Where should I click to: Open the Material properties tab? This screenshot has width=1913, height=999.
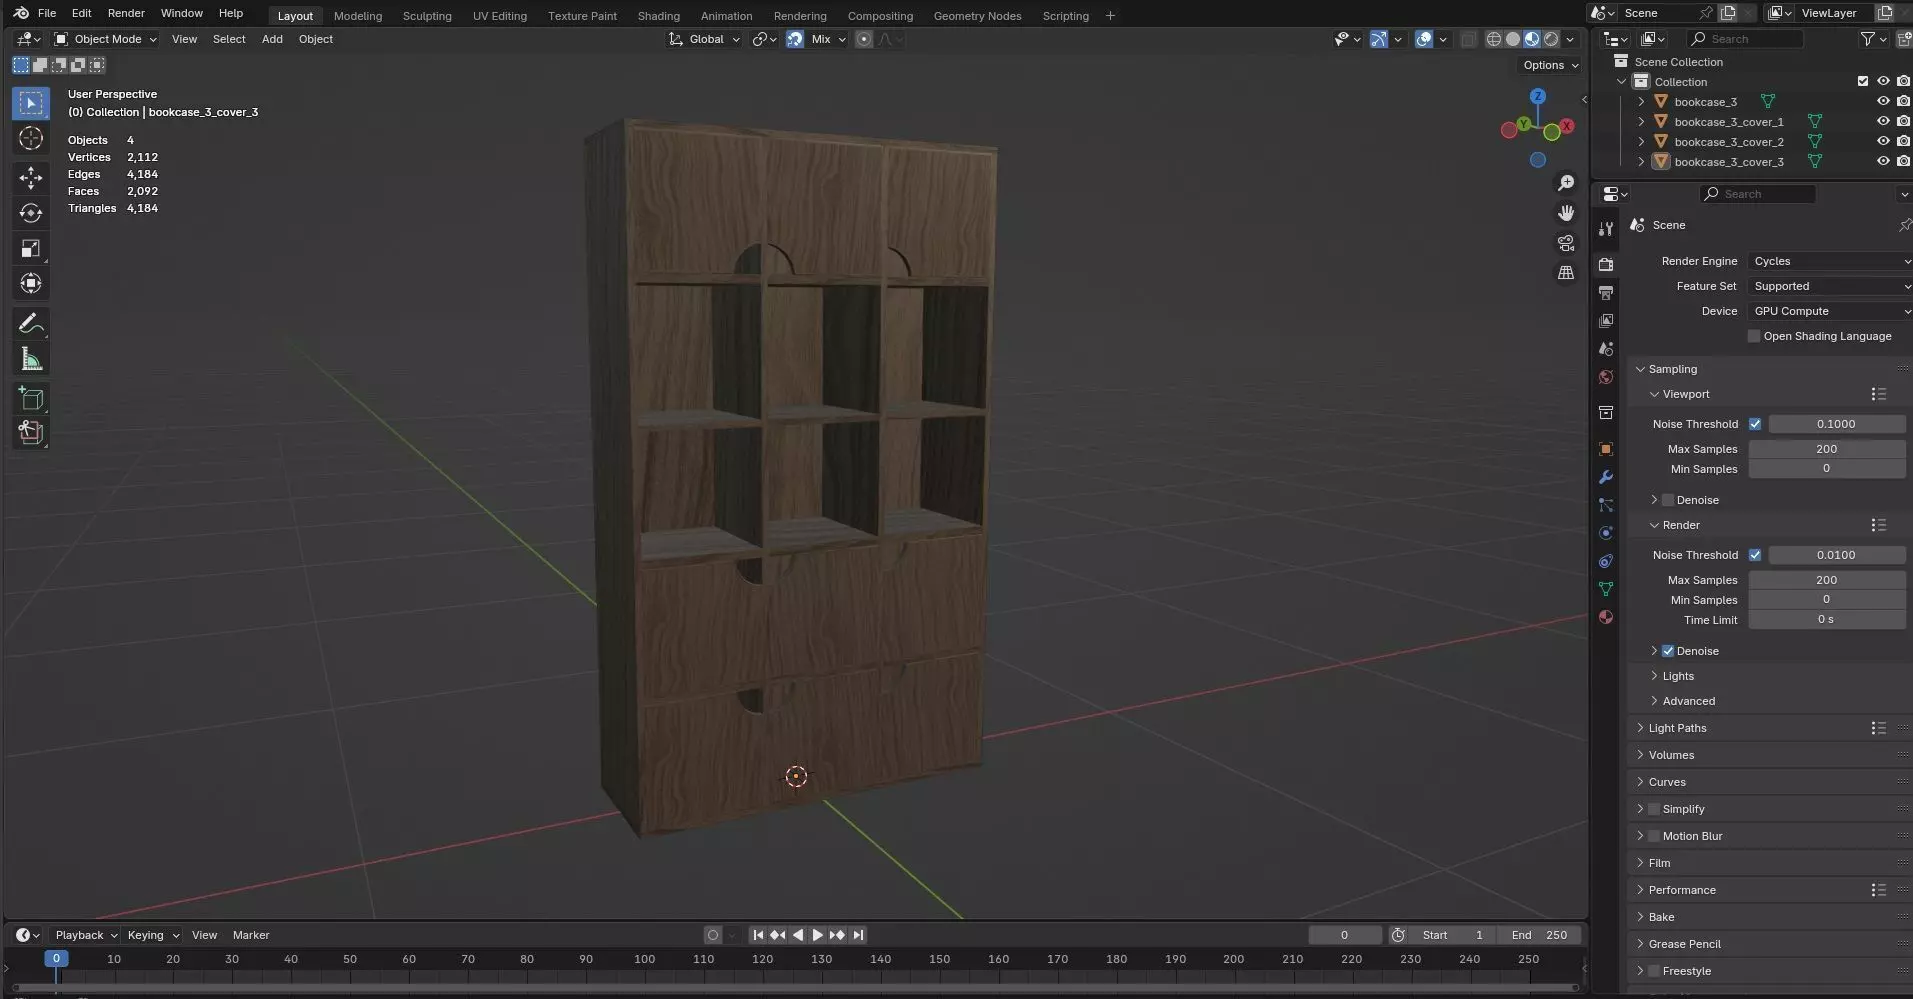tap(1606, 617)
